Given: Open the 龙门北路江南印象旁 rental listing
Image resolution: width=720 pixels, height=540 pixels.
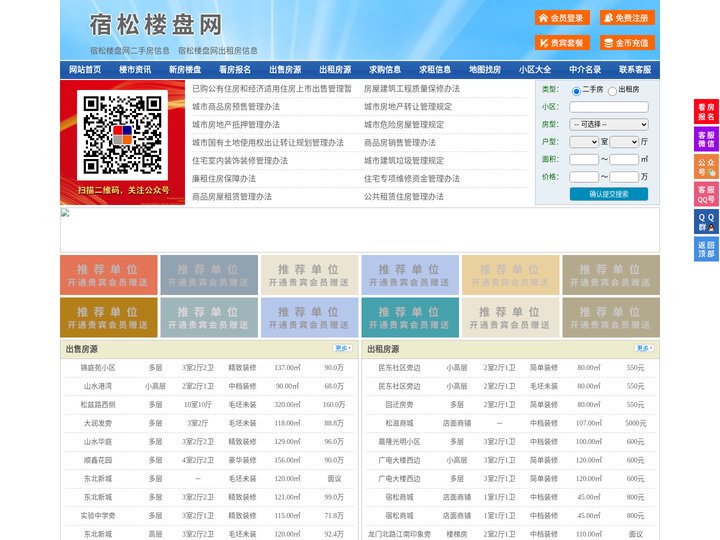Looking at the screenshot, I should tap(399, 534).
